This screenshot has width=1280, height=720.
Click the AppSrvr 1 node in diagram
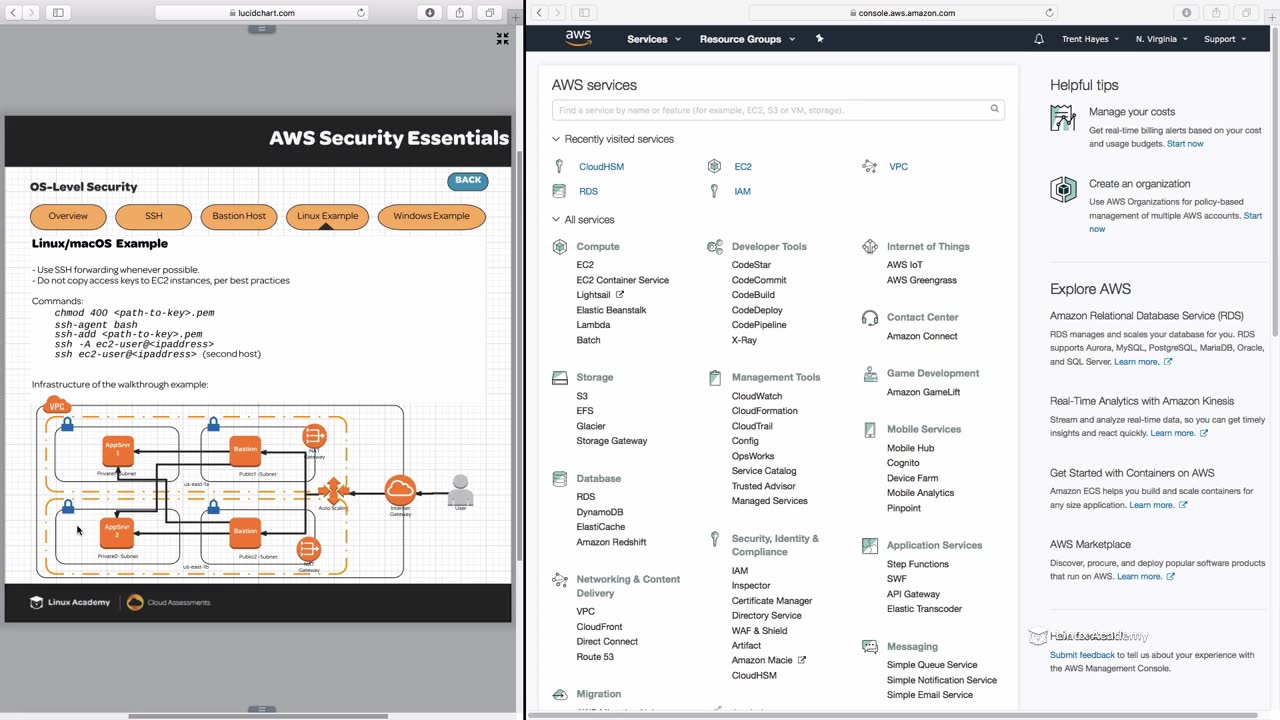[x=118, y=451]
